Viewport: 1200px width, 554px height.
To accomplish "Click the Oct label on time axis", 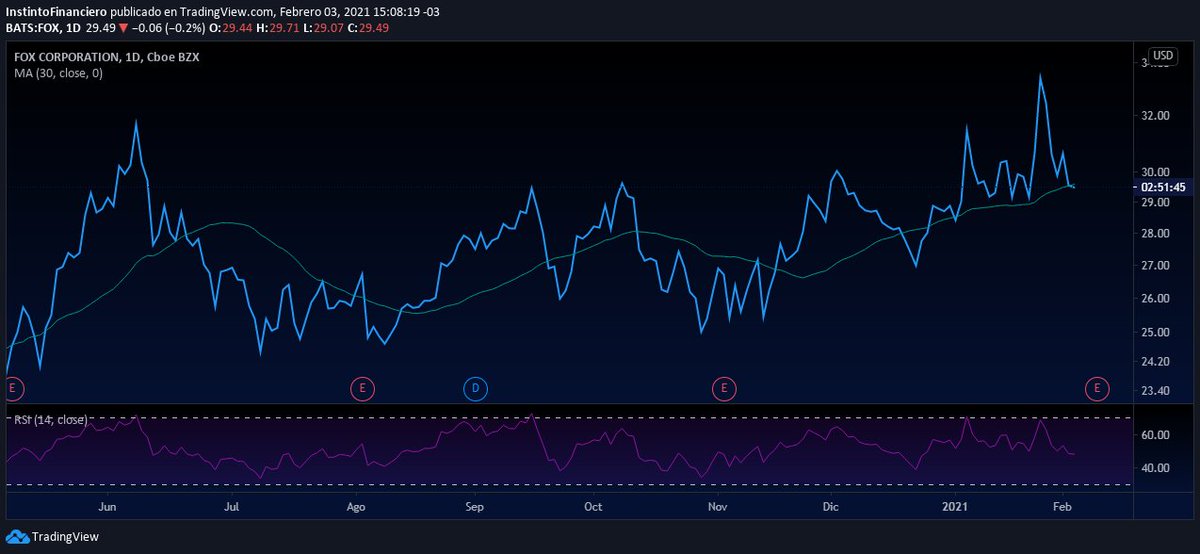I will click(x=594, y=507).
